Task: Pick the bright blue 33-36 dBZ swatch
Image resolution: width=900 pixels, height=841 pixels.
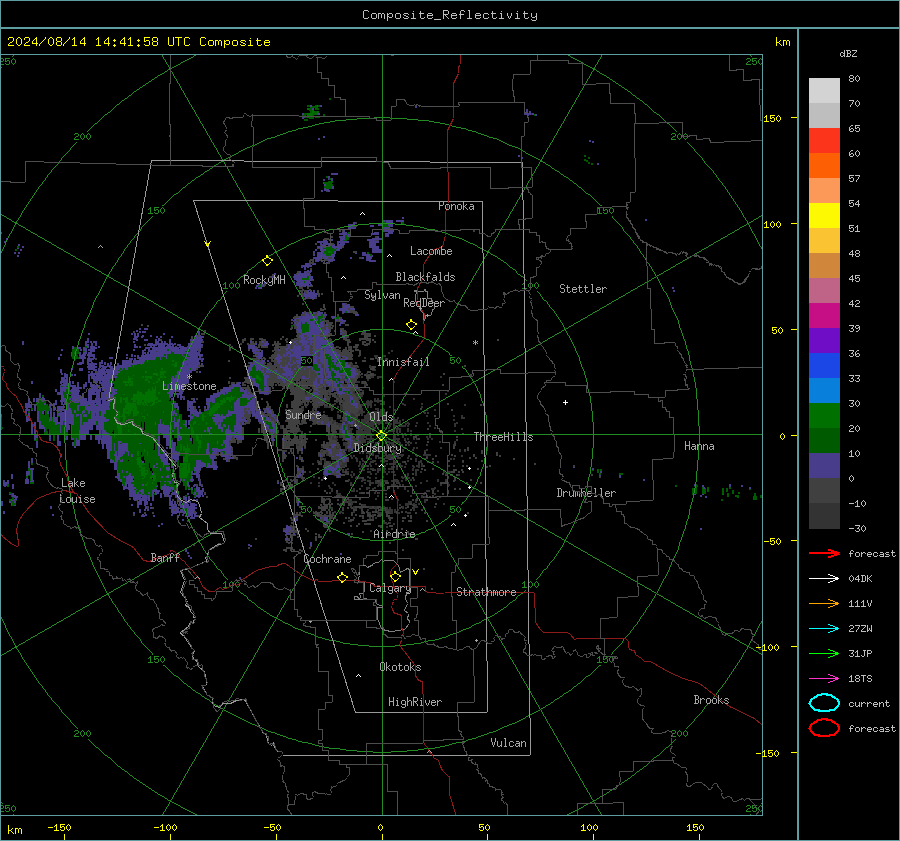Action: [824, 366]
